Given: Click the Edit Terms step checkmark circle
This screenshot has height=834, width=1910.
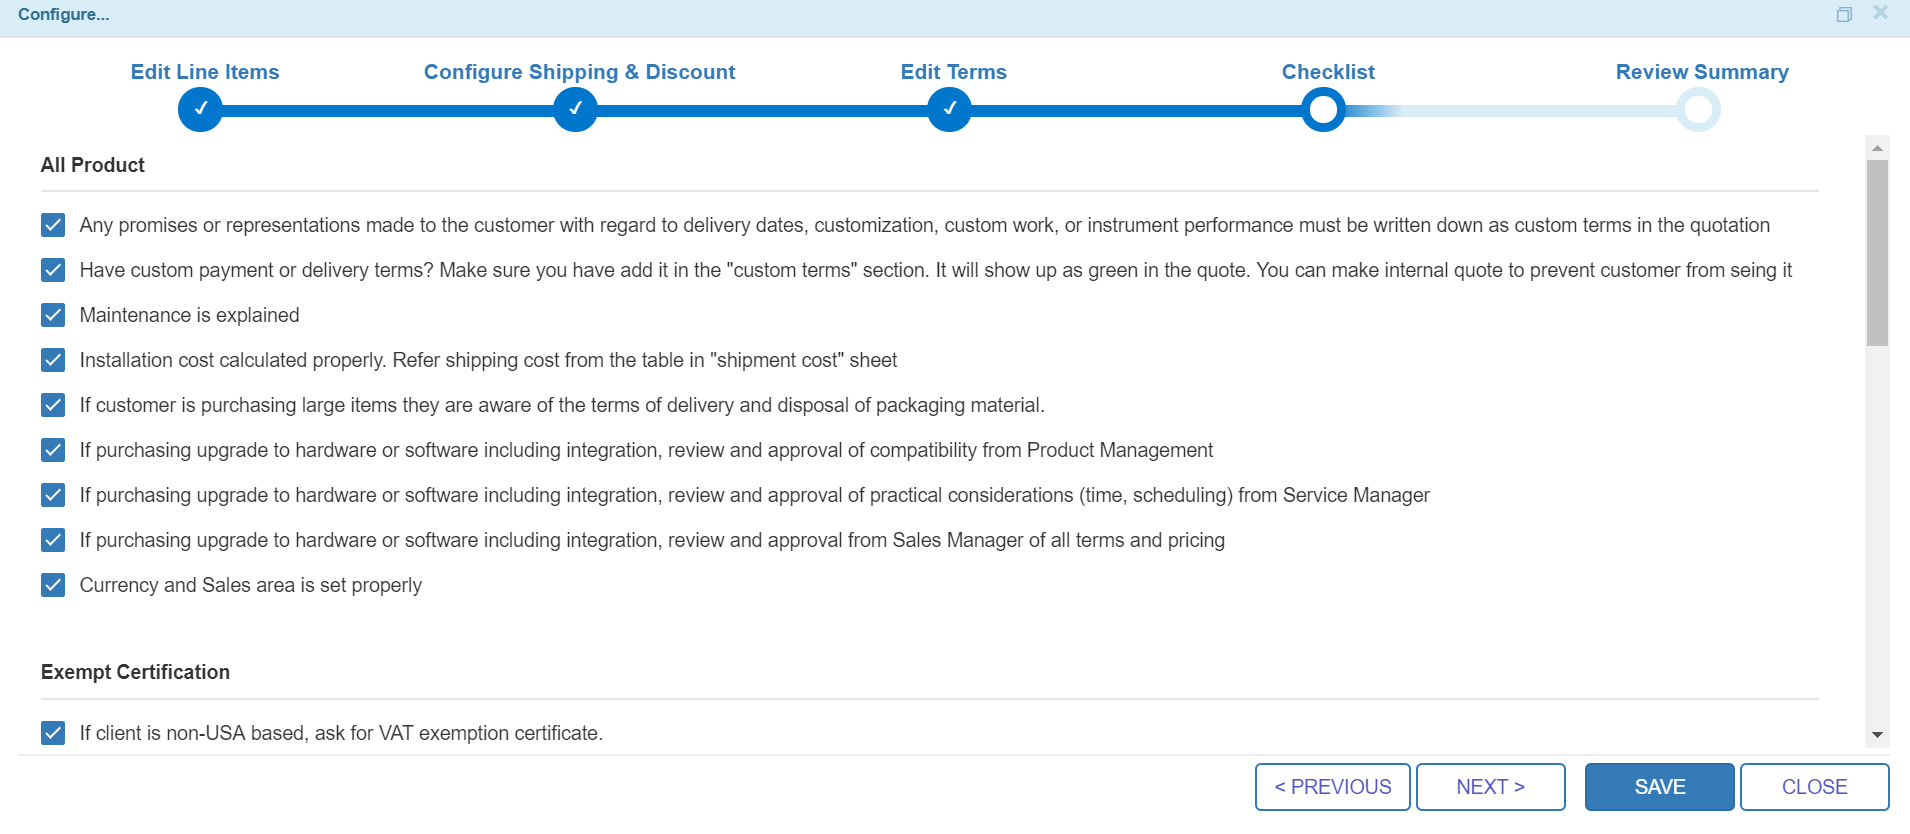Looking at the screenshot, I should [949, 109].
